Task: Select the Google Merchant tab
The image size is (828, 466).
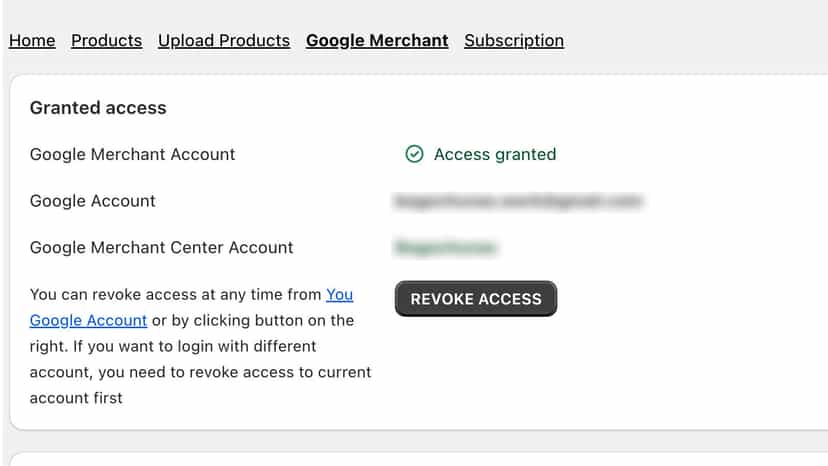Action: coord(377,41)
